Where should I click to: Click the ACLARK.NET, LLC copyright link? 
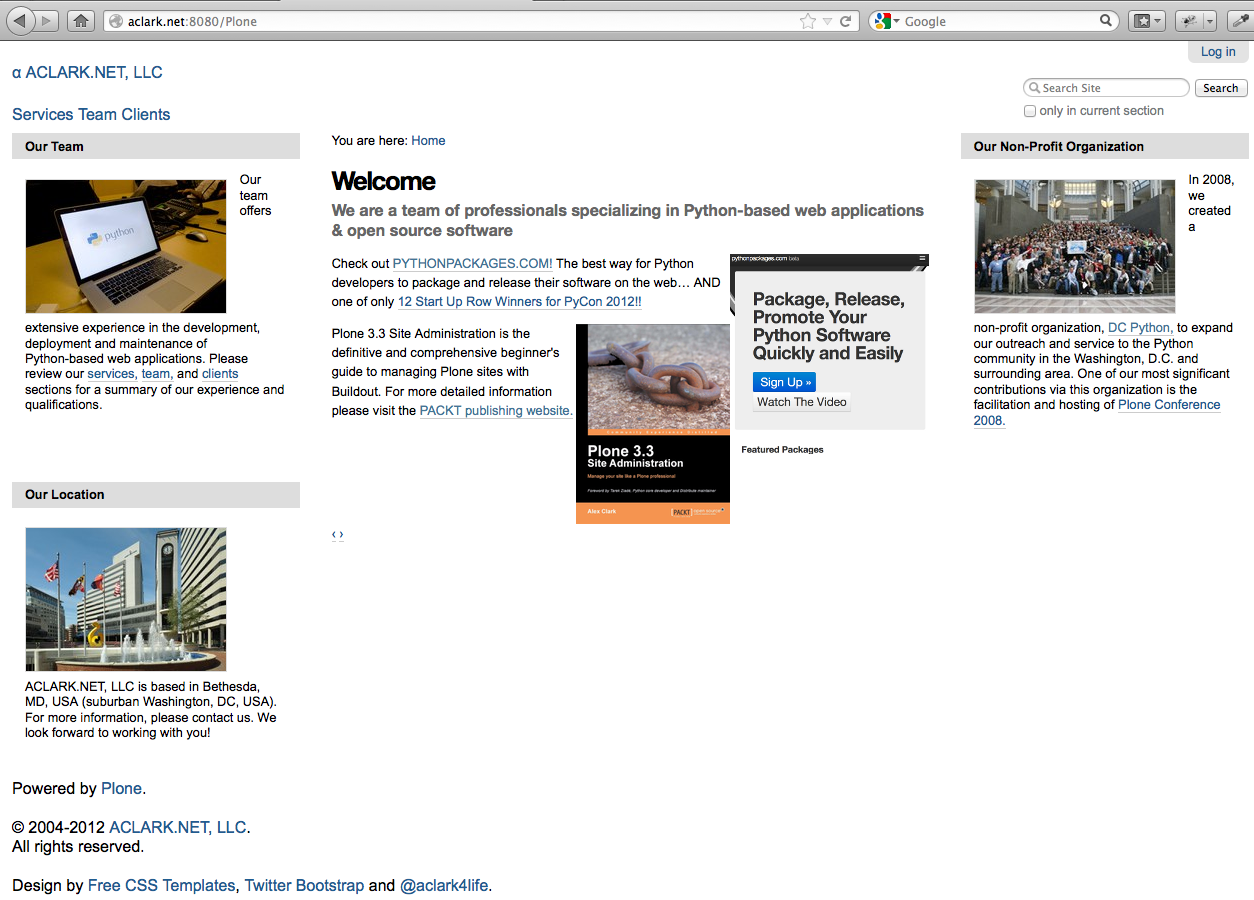[x=177, y=827]
